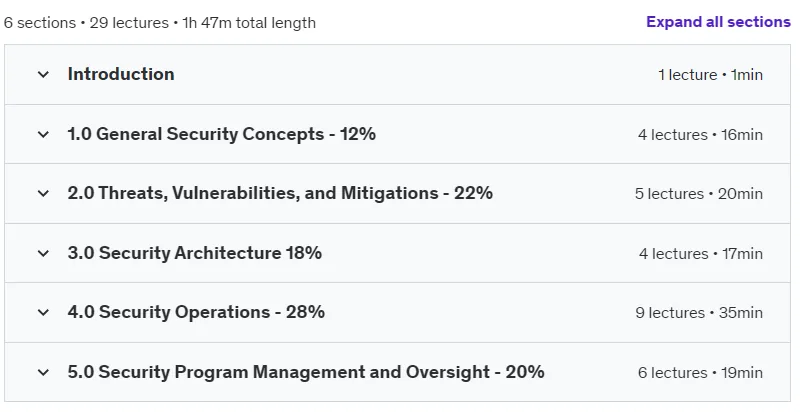Click Expand all sections link
This screenshot has width=801, height=412.
(718, 22)
